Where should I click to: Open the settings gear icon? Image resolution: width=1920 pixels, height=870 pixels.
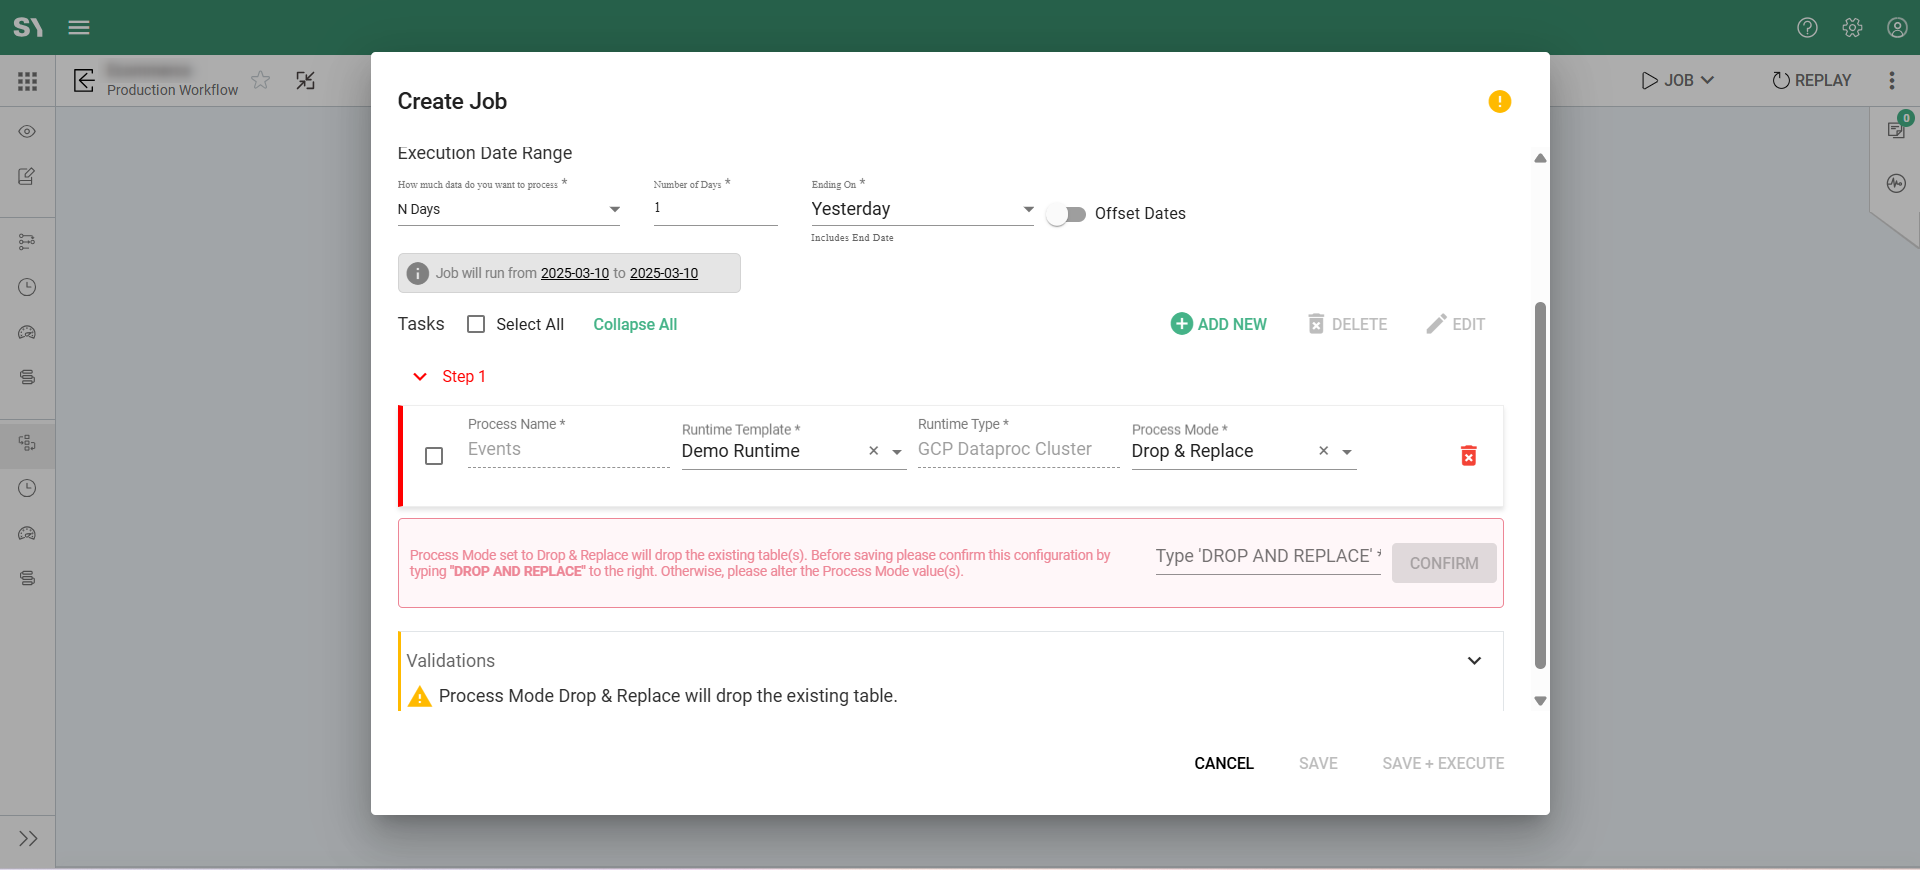point(1852,28)
